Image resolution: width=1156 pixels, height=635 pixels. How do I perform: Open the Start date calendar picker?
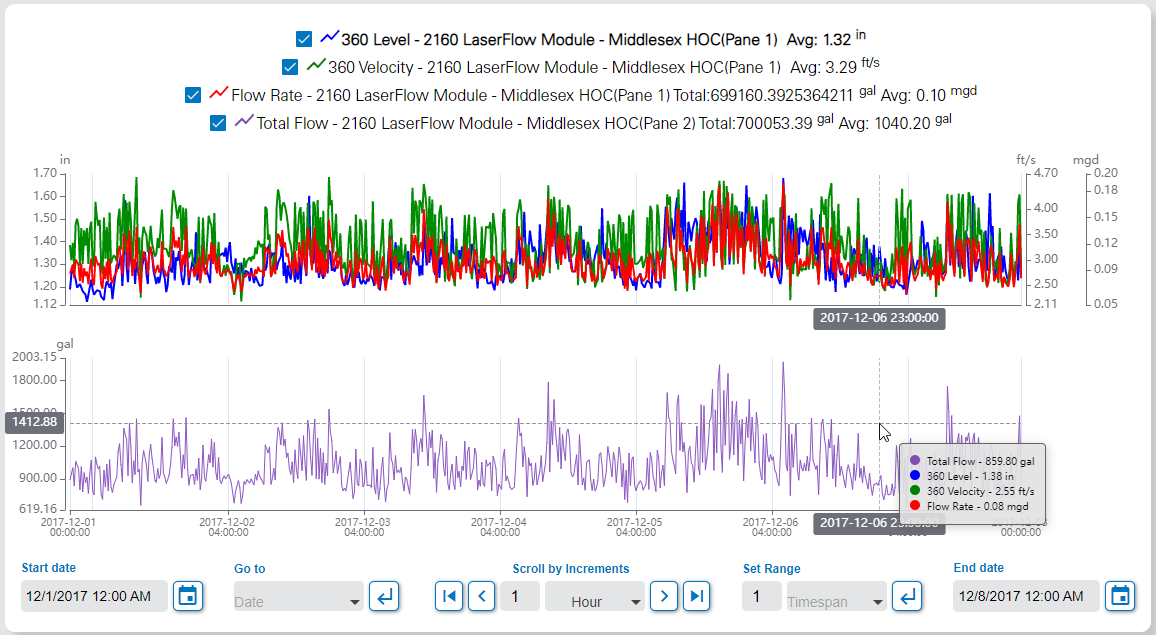pyautogui.click(x=188, y=596)
